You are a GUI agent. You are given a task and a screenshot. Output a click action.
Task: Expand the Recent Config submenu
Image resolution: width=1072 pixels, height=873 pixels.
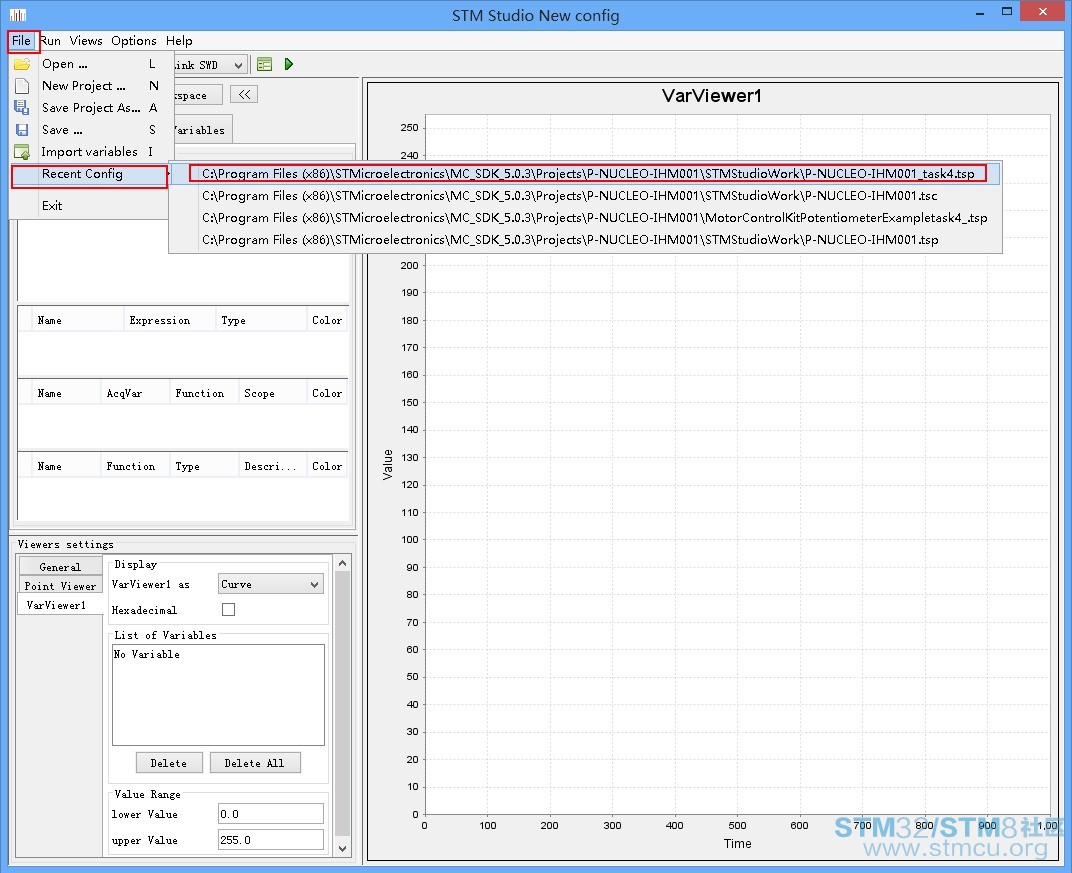pyautogui.click(x=90, y=174)
